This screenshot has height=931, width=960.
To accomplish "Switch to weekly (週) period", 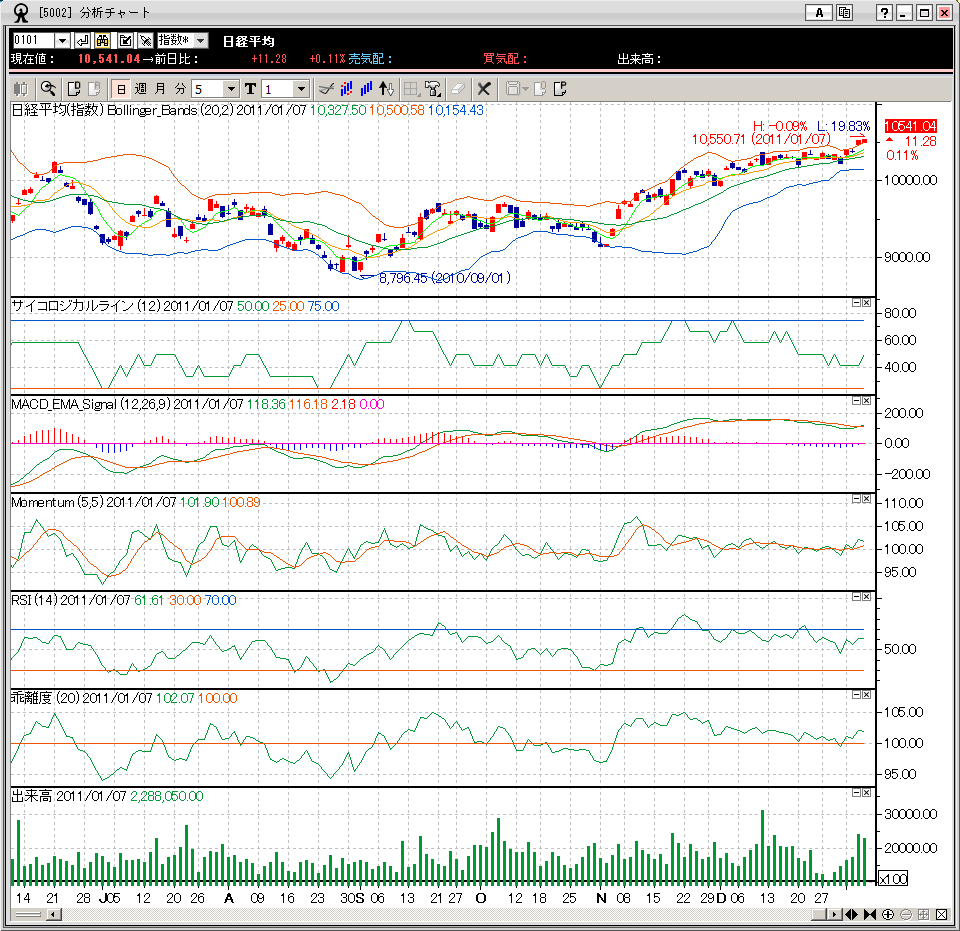I will [x=140, y=88].
